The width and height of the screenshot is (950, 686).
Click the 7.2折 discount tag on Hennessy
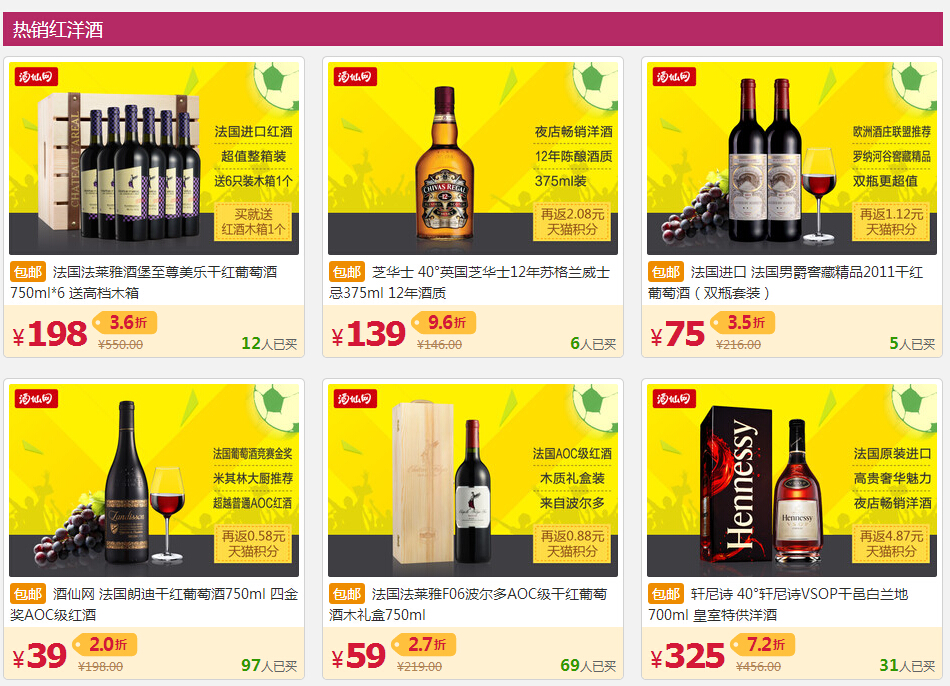(x=763, y=644)
